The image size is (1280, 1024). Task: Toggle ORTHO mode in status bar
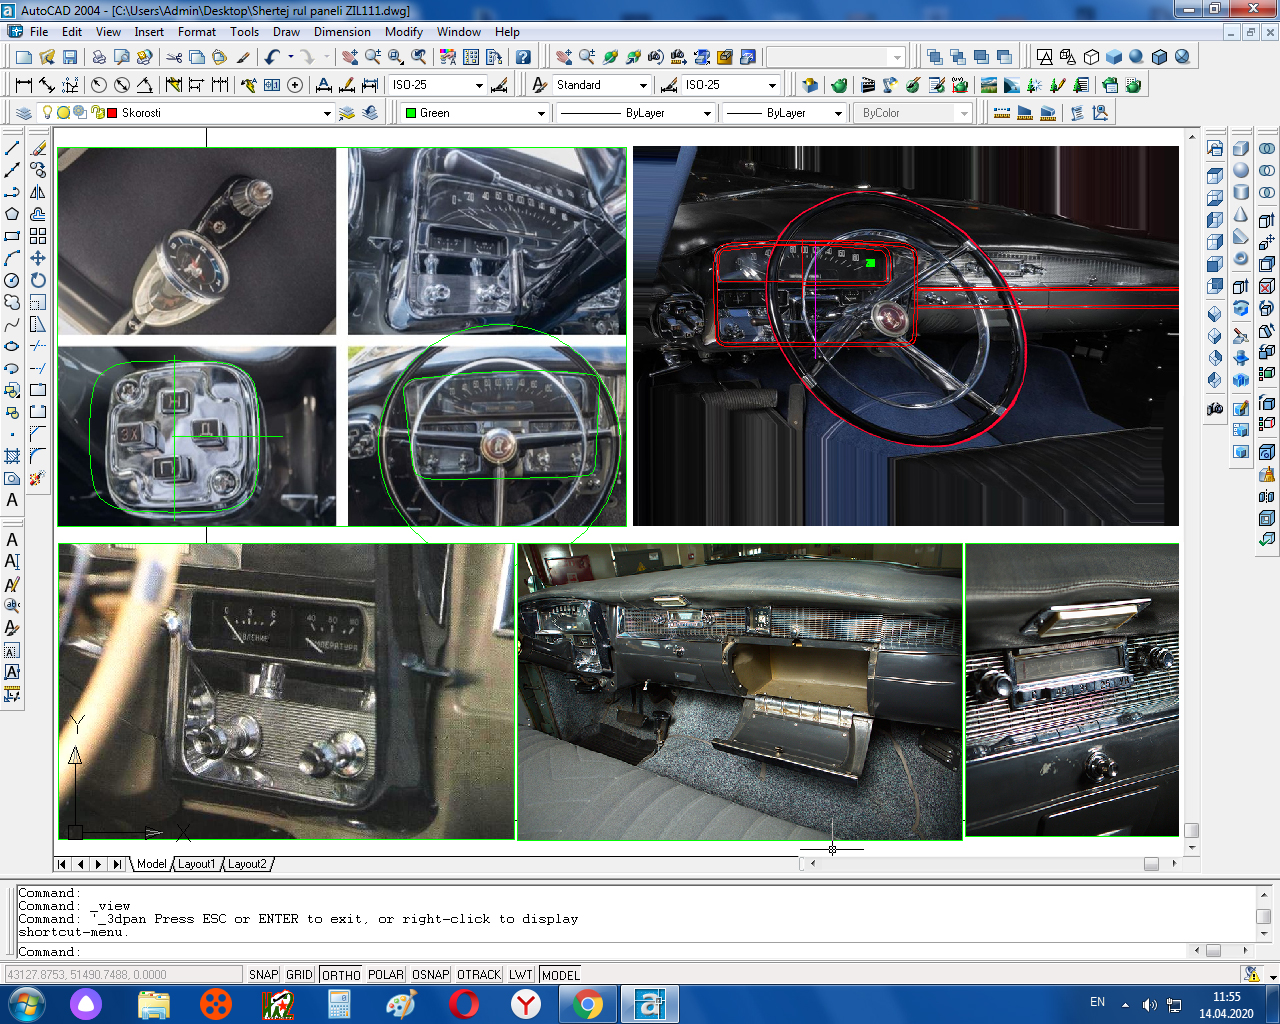341,975
